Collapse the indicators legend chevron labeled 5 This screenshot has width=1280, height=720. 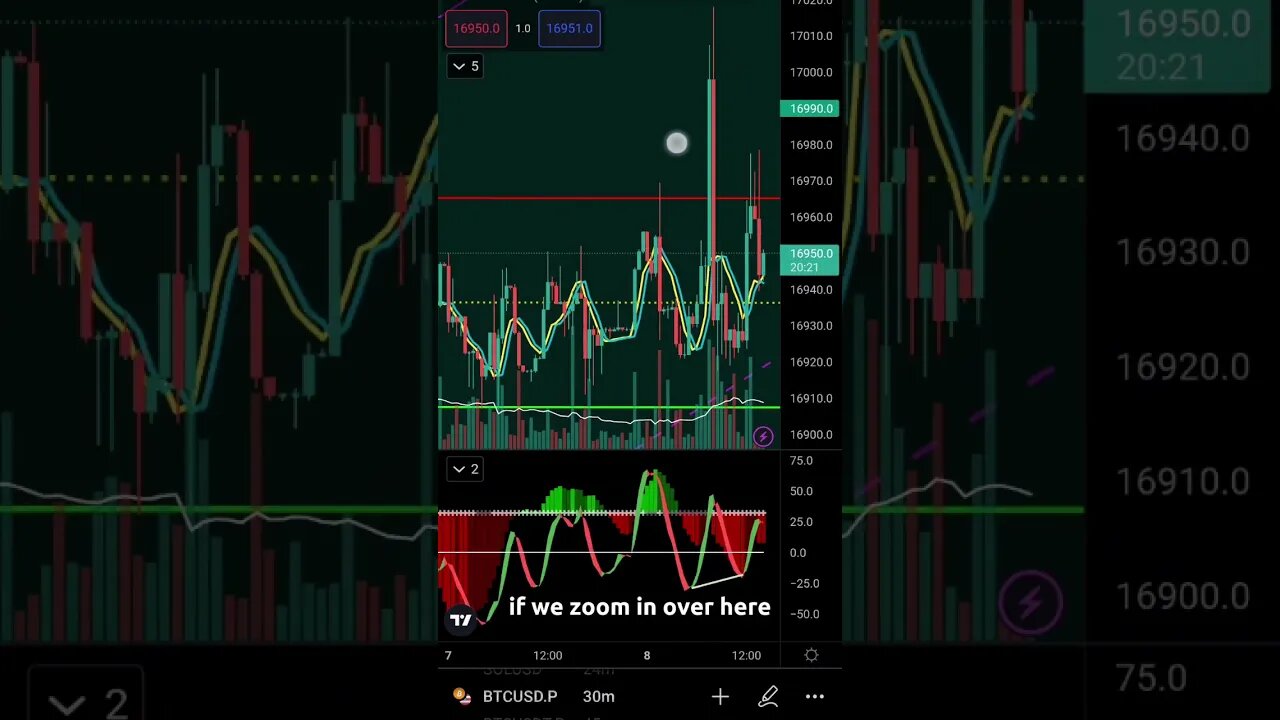pyautogui.click(x=465, y=66)
